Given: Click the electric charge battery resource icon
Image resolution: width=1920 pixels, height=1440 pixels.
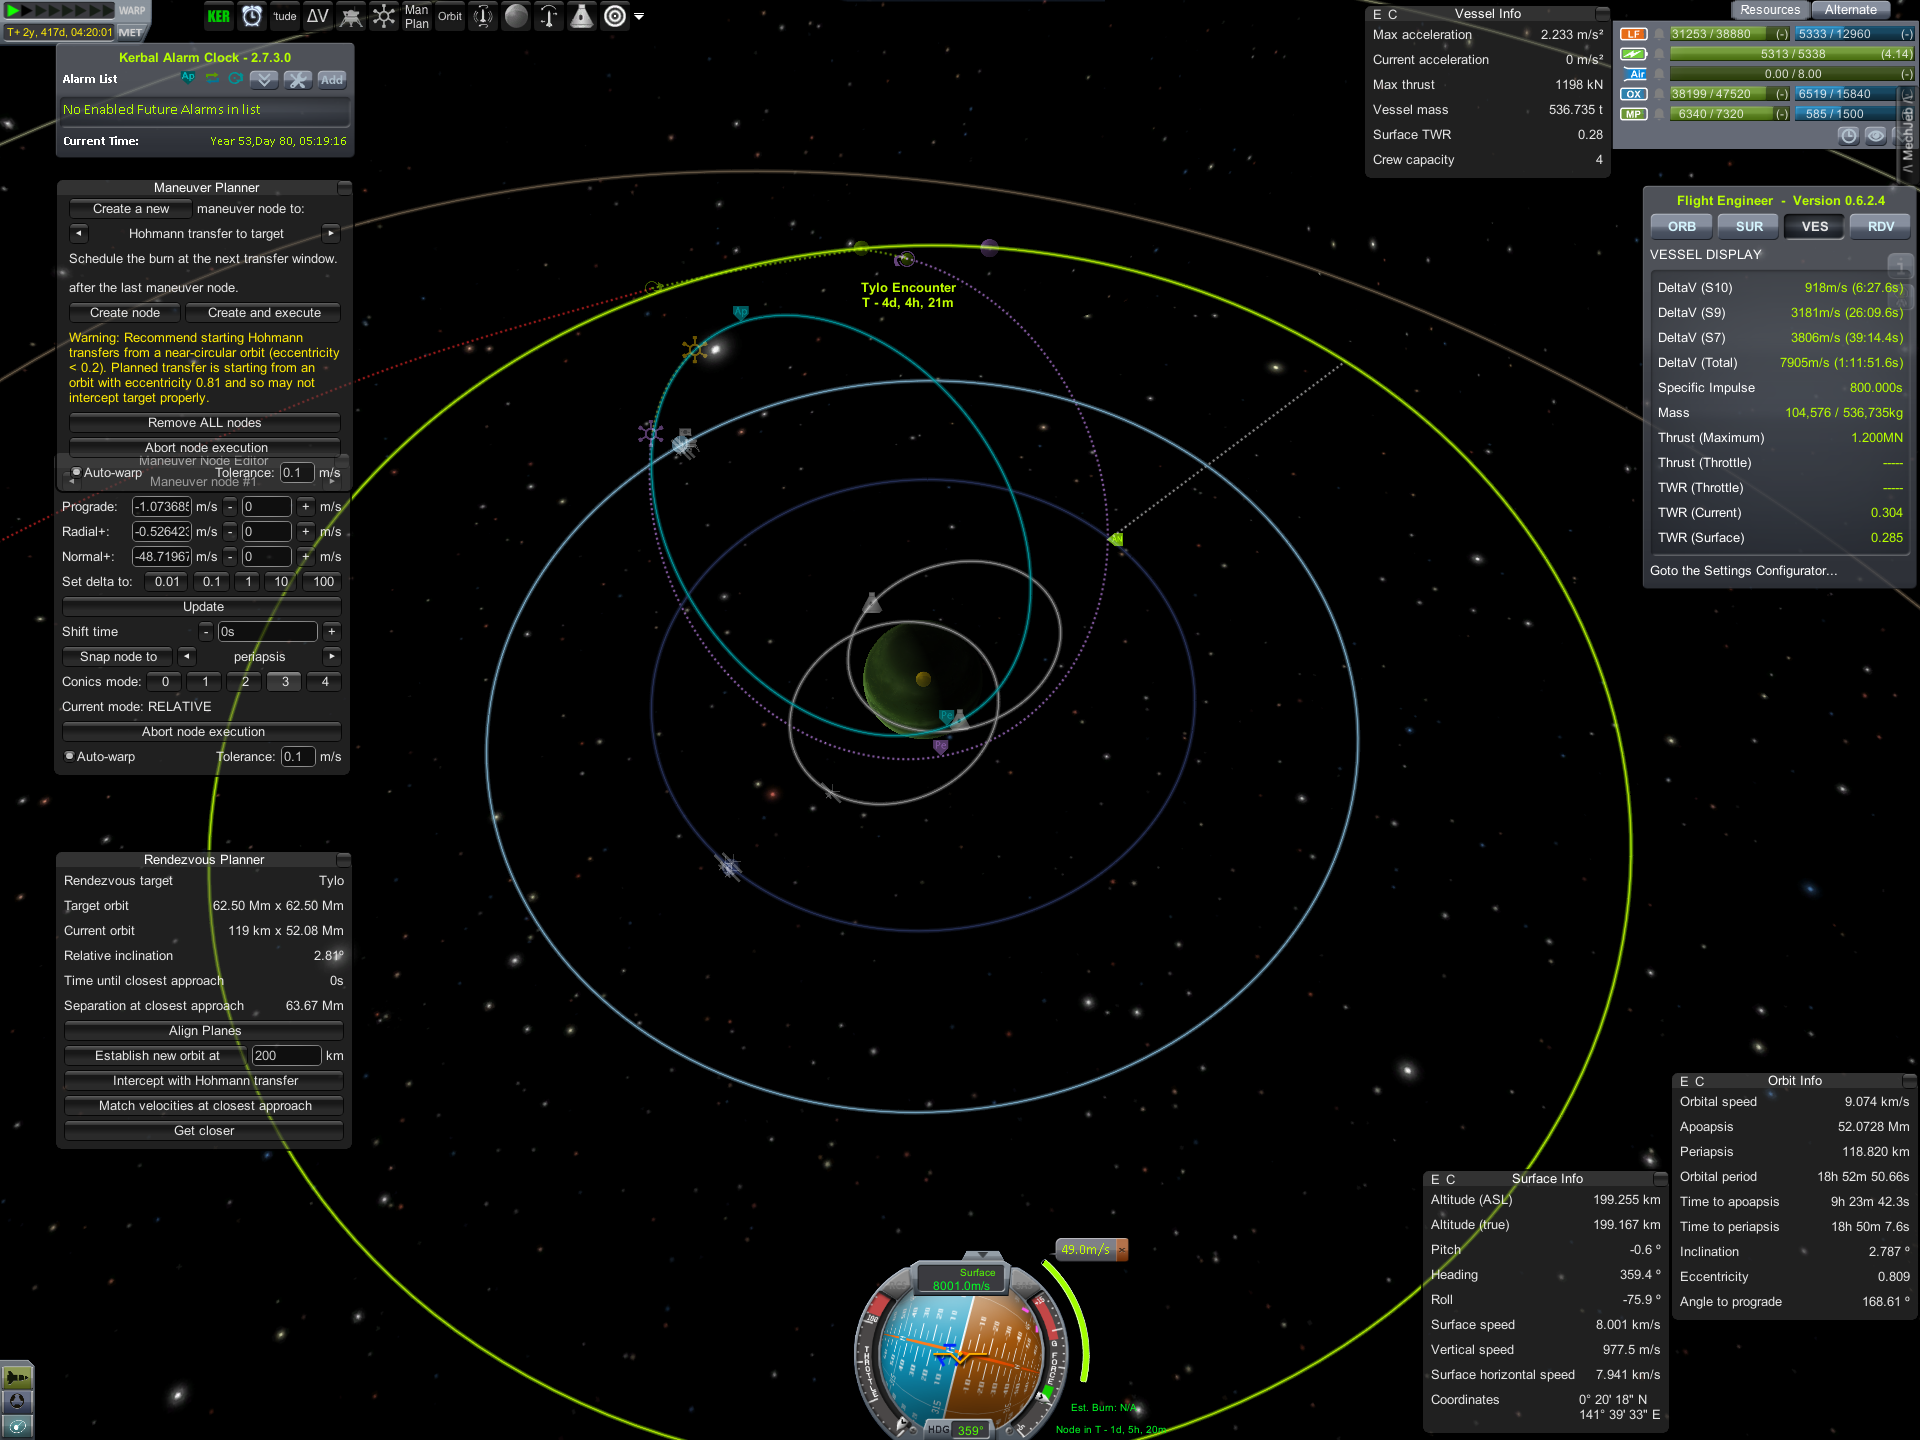Looking at the screenshot, I should tap(1633, 54).
